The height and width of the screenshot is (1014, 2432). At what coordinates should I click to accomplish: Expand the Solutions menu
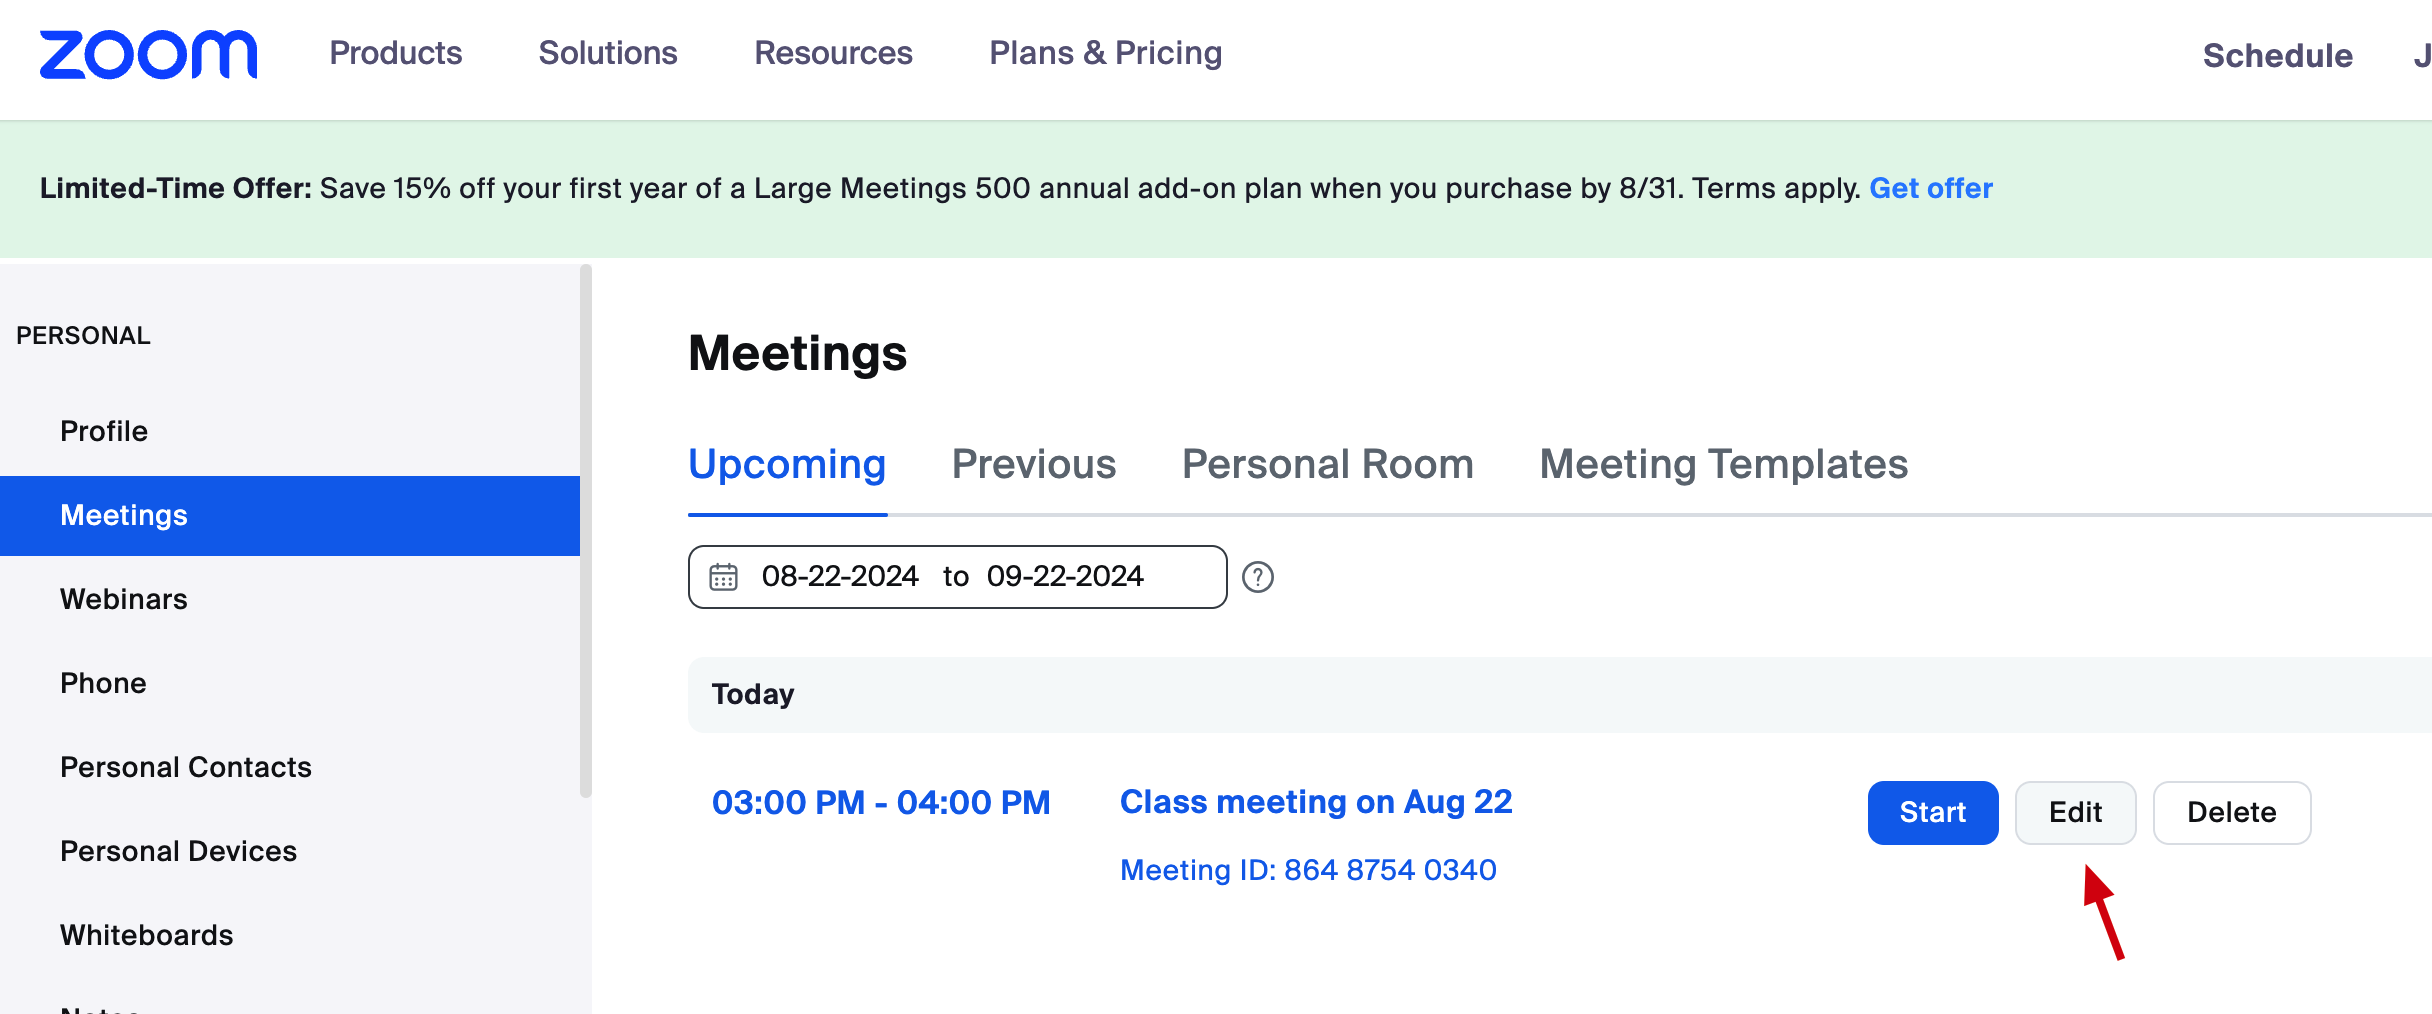click(608, 53)
